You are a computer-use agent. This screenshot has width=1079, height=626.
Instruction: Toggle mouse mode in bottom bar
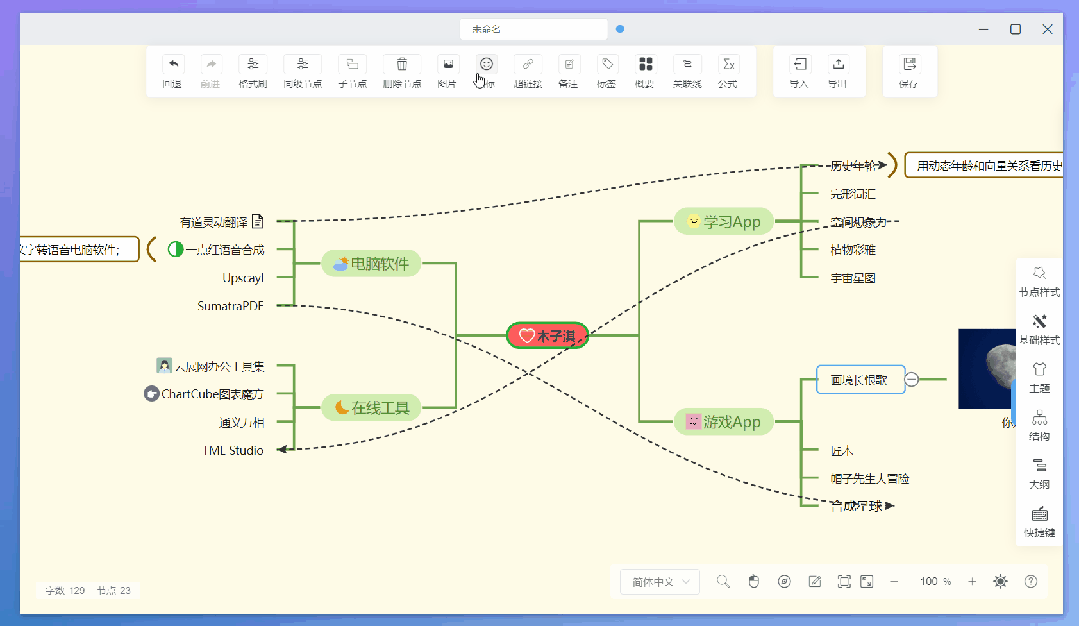[755, 582]
